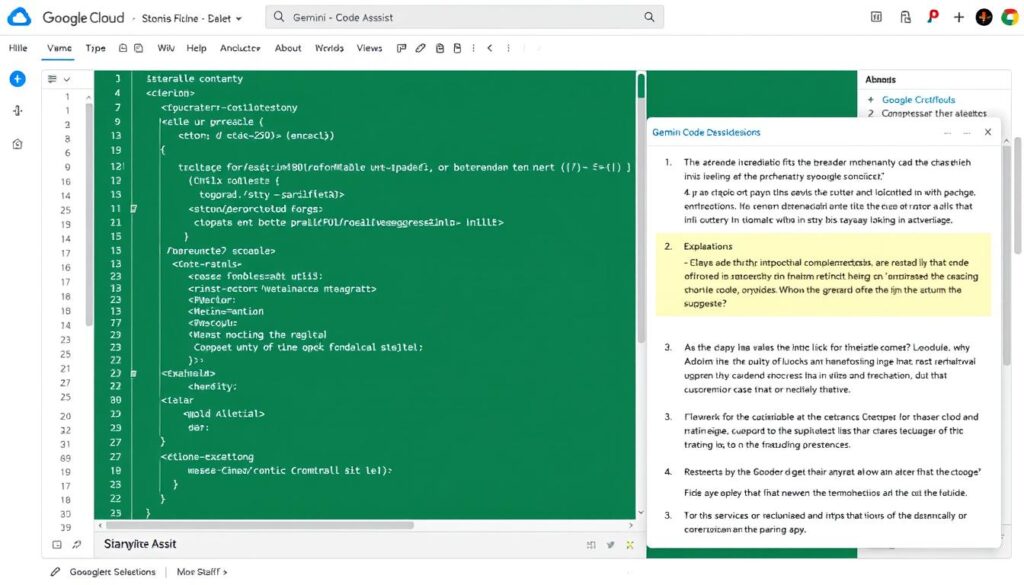Click the bird icon in Sianyiite Assit bar
The height and width of the screenshot is (585, 1024).
pyautogui.click(x=611, y=545)
